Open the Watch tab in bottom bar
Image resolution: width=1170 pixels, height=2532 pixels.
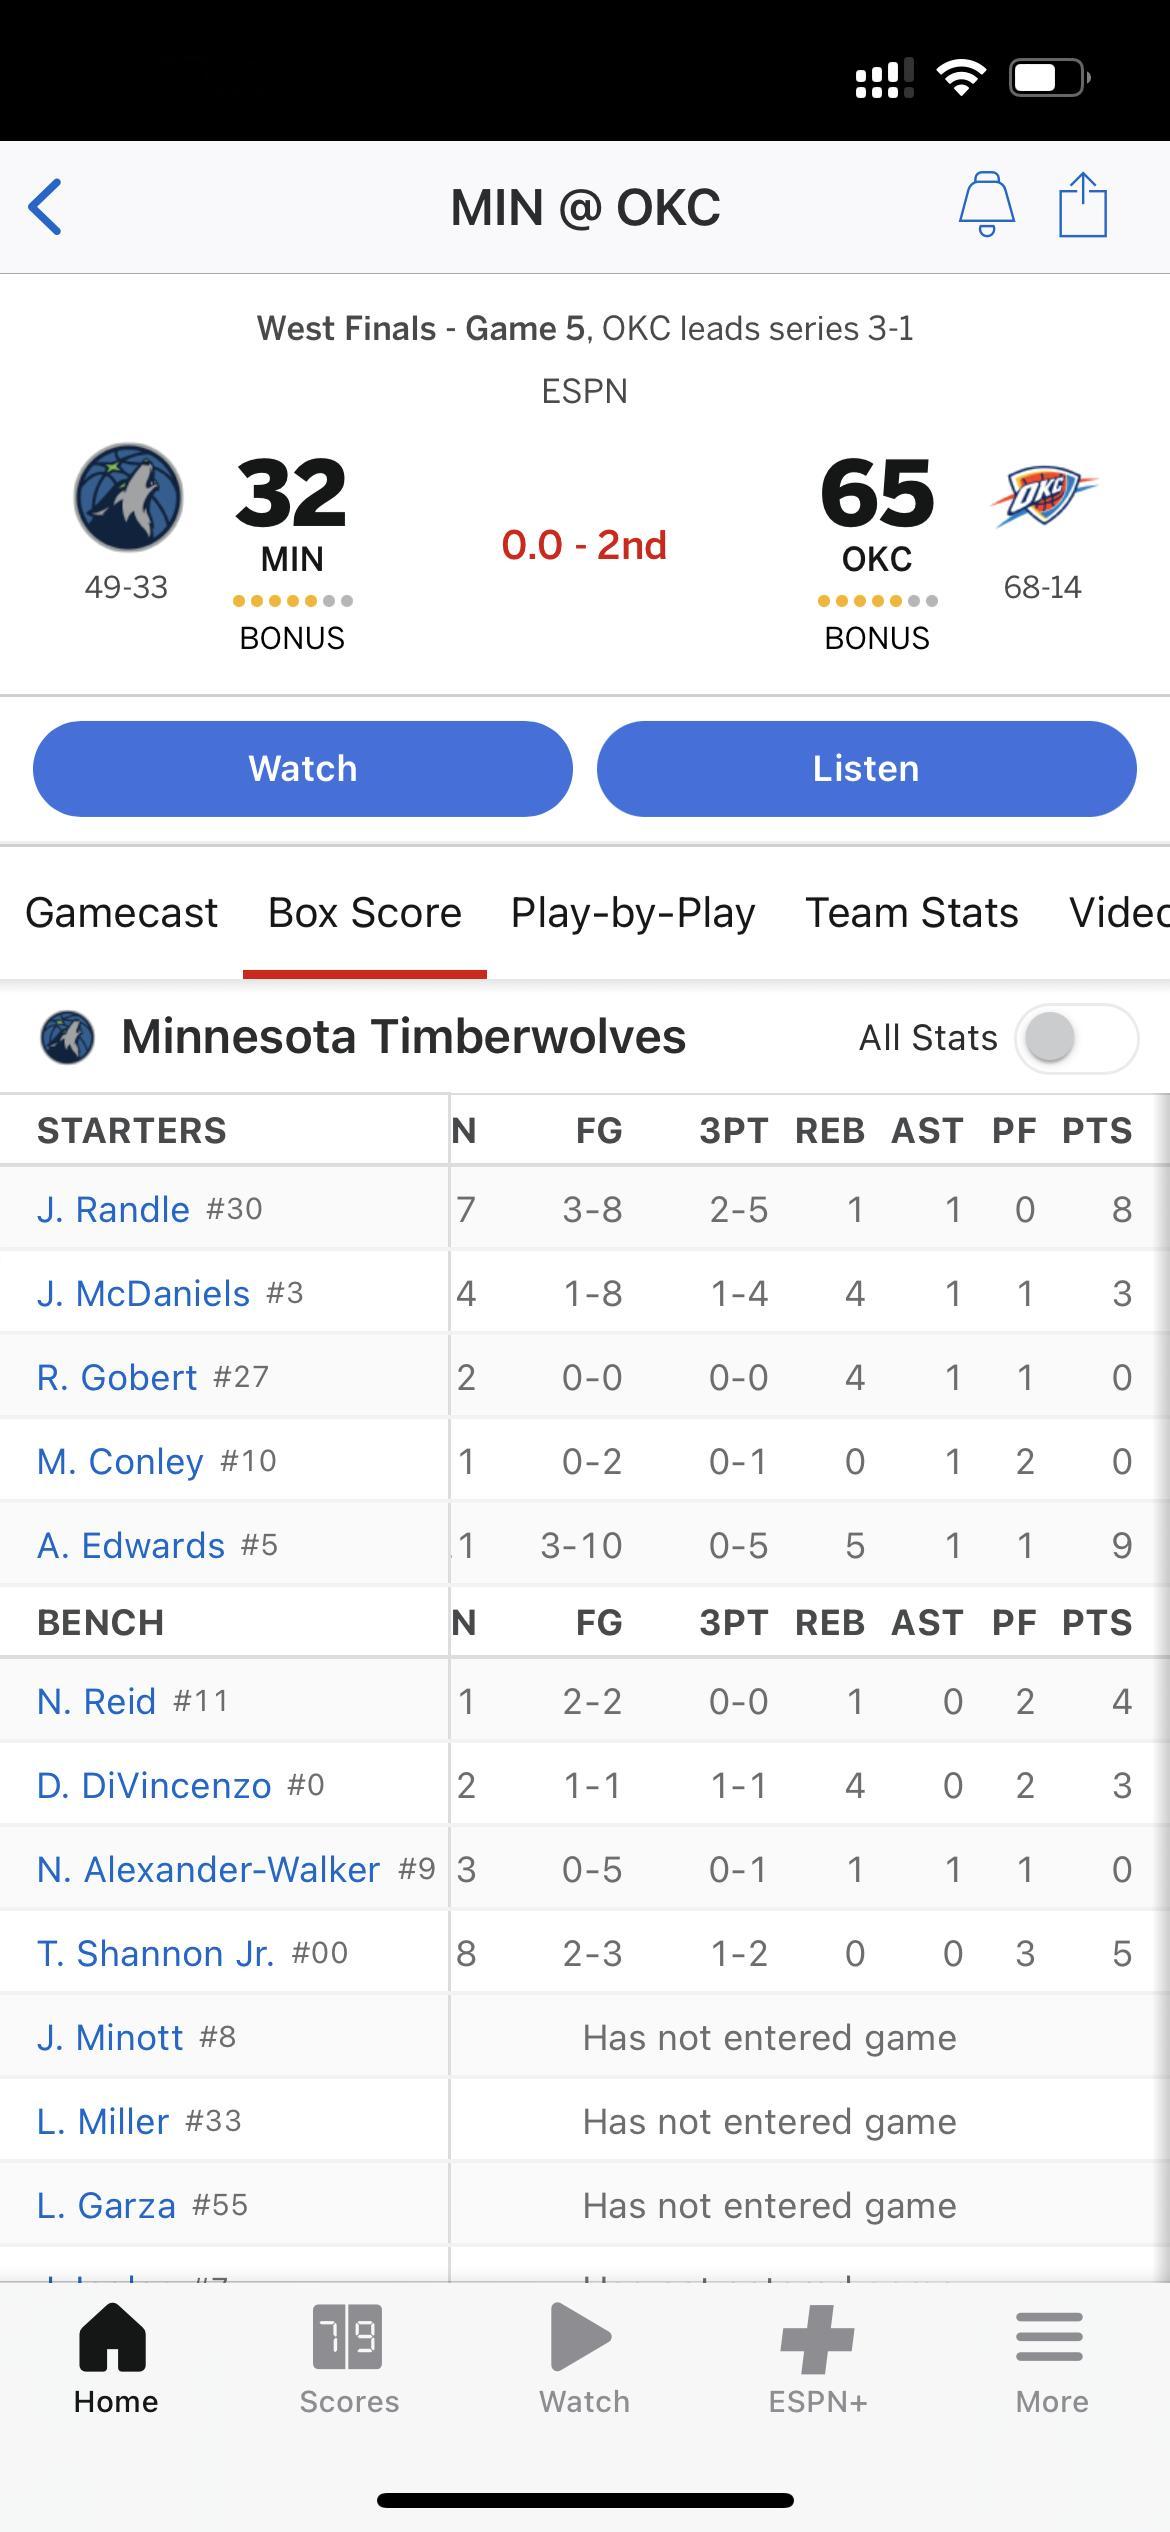click(584, 2358)
